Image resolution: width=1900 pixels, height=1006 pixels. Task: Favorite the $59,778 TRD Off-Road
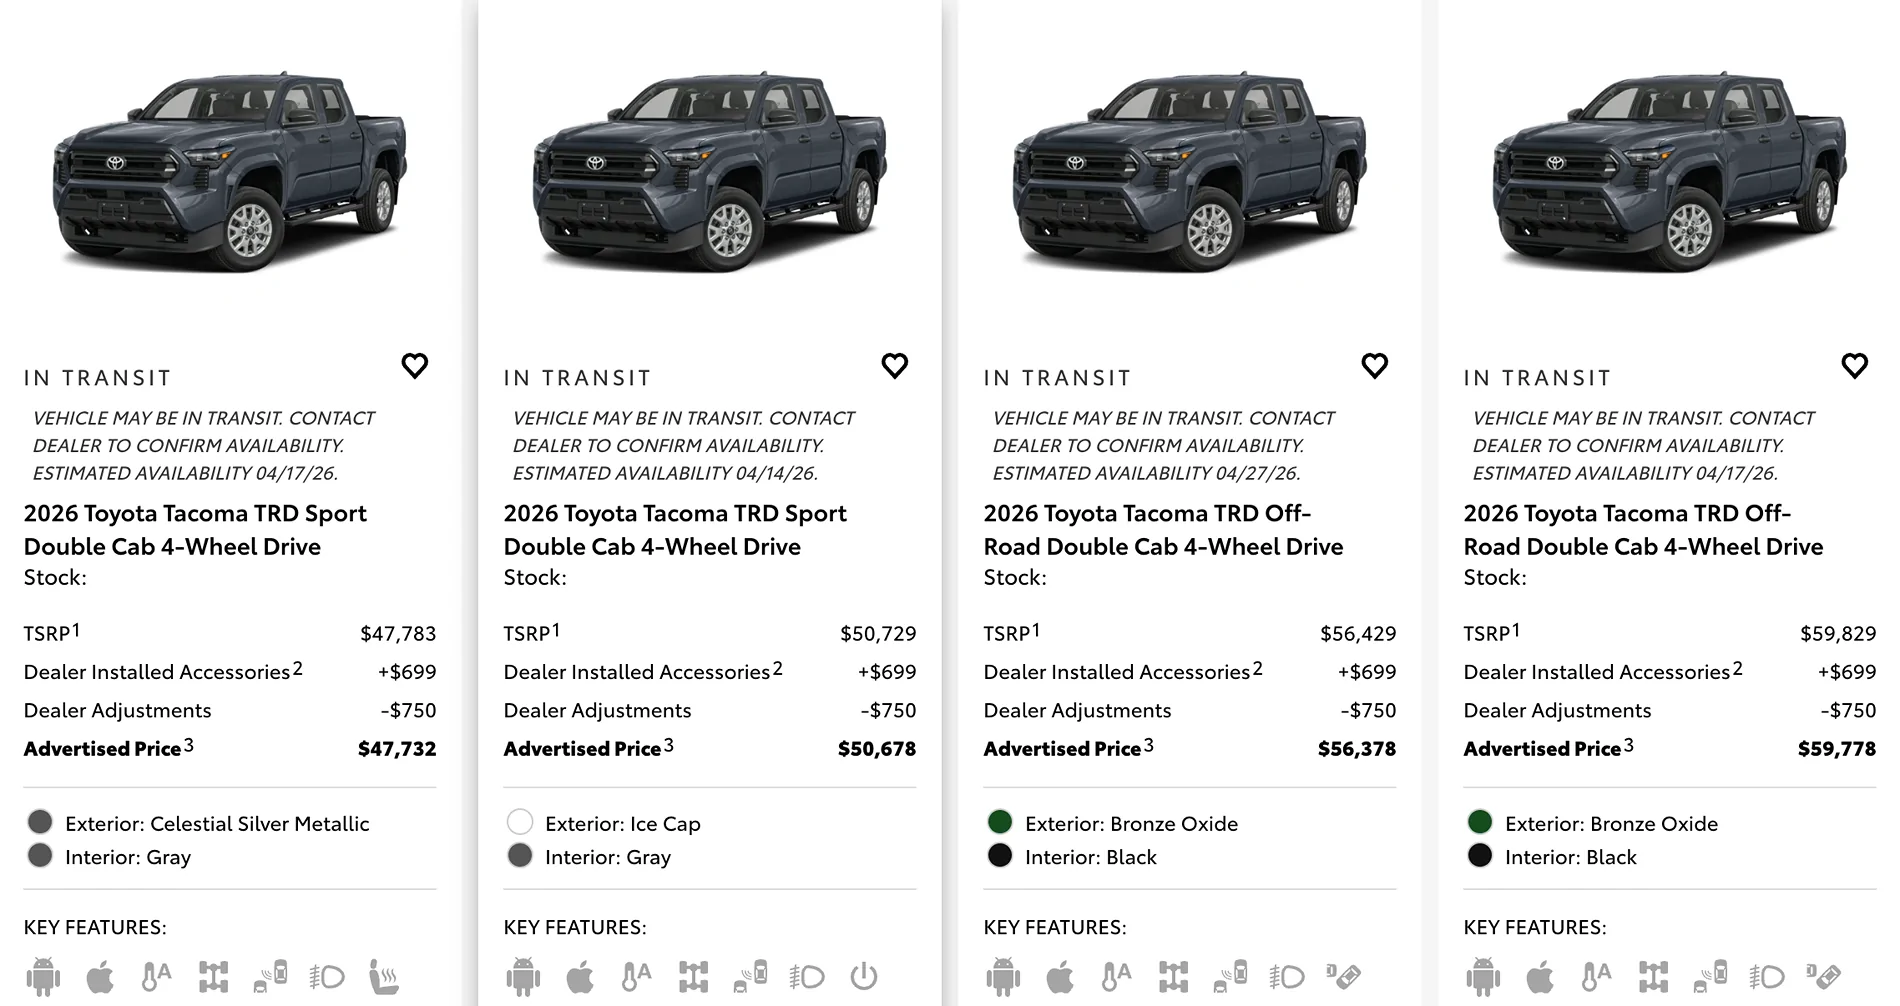(1855, 366)
